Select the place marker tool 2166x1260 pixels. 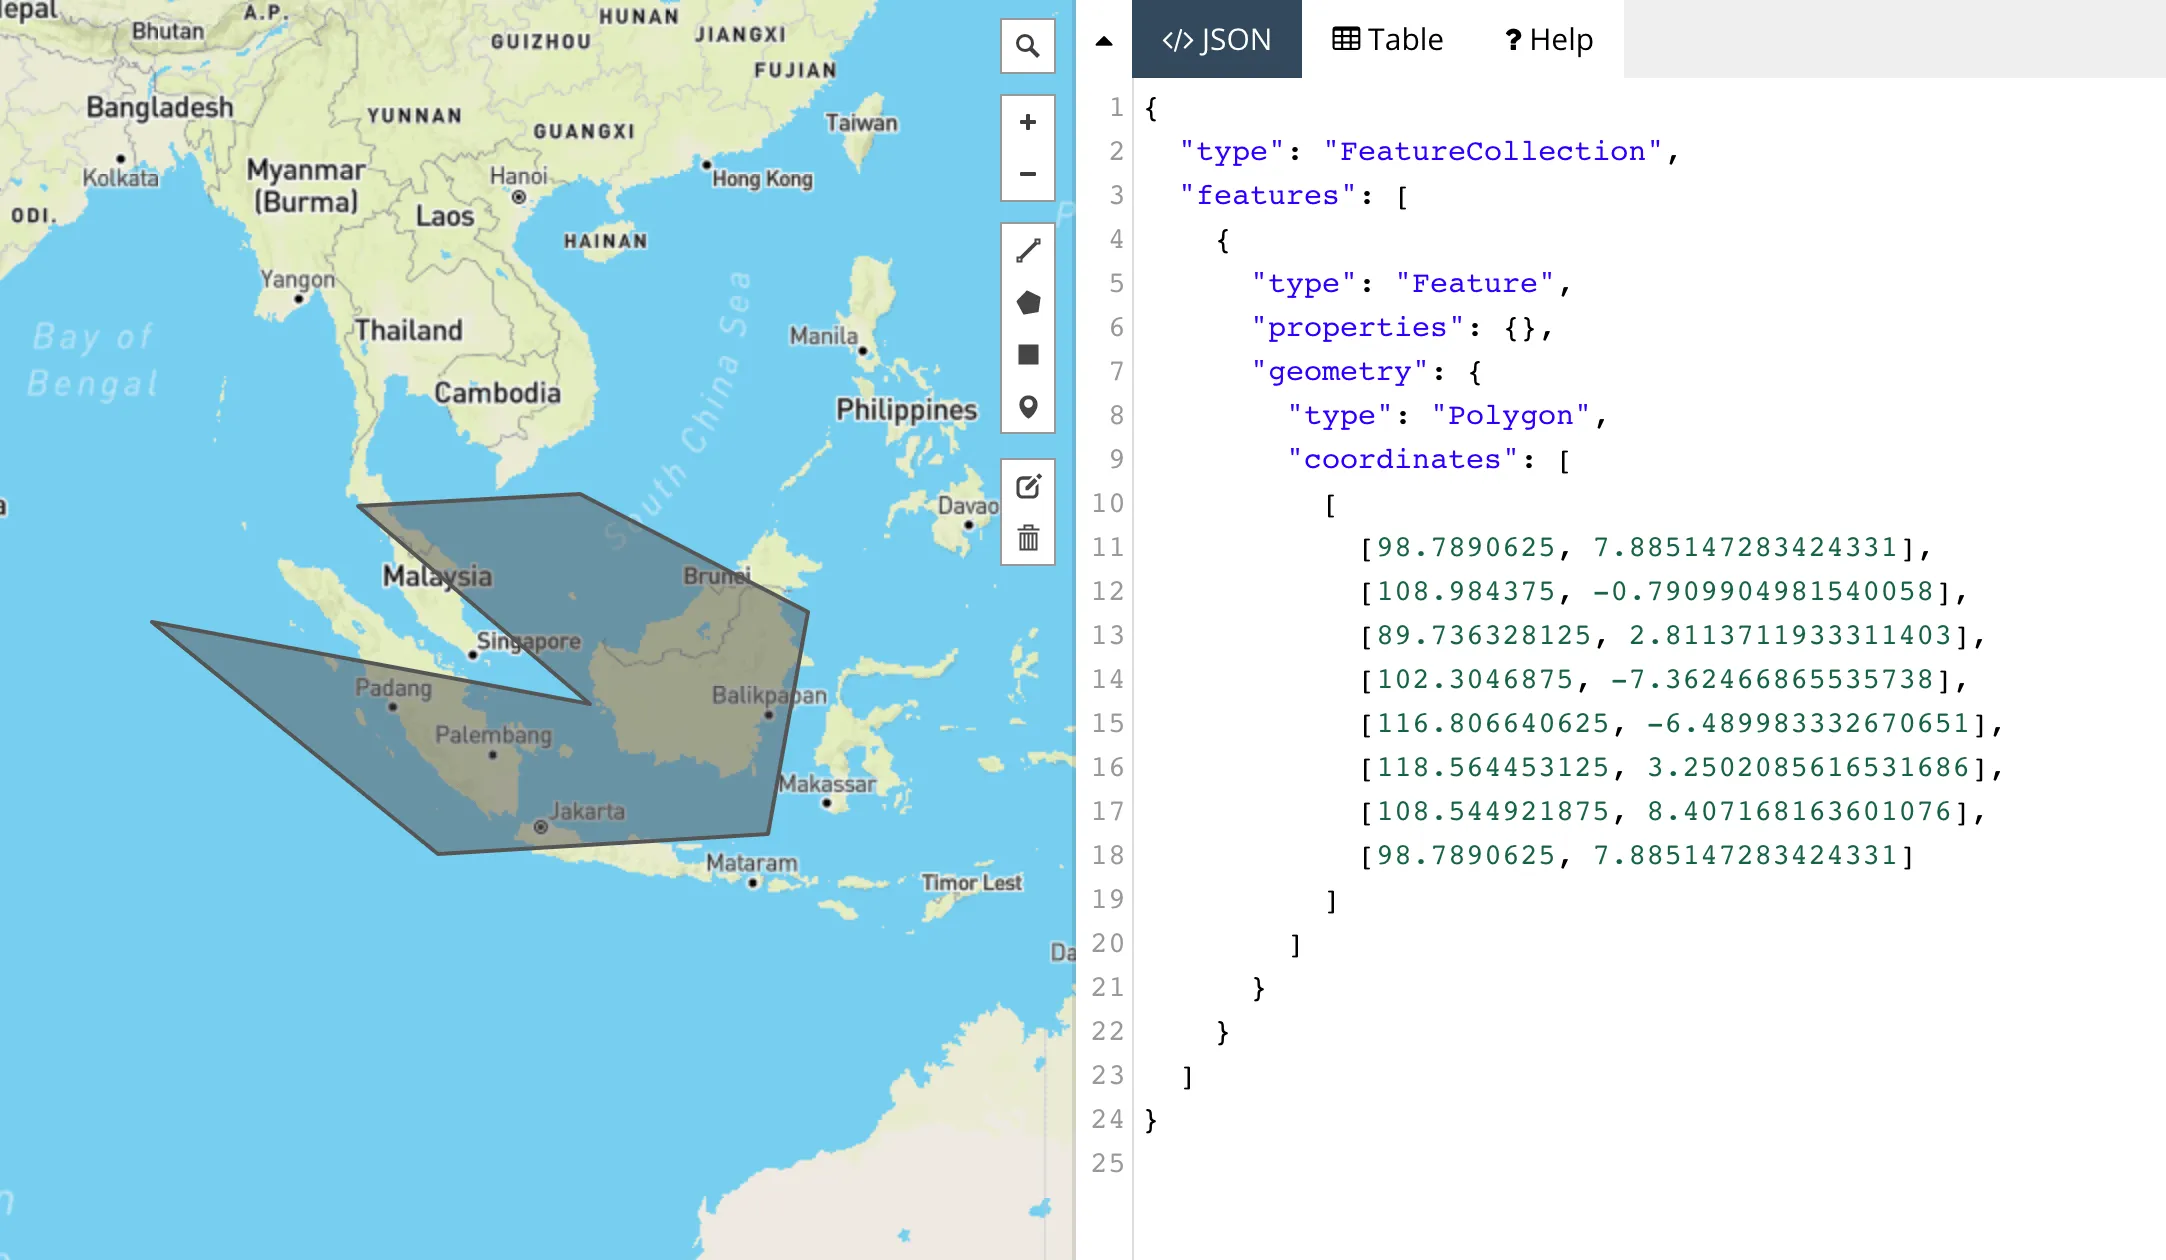(1027, 407)
